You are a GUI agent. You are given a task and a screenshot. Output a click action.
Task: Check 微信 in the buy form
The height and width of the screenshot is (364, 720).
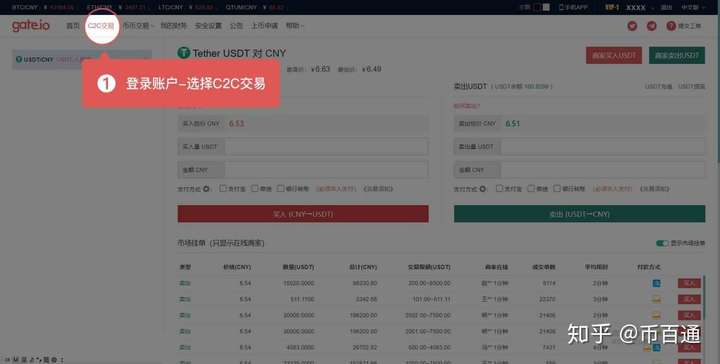point(254,189)
